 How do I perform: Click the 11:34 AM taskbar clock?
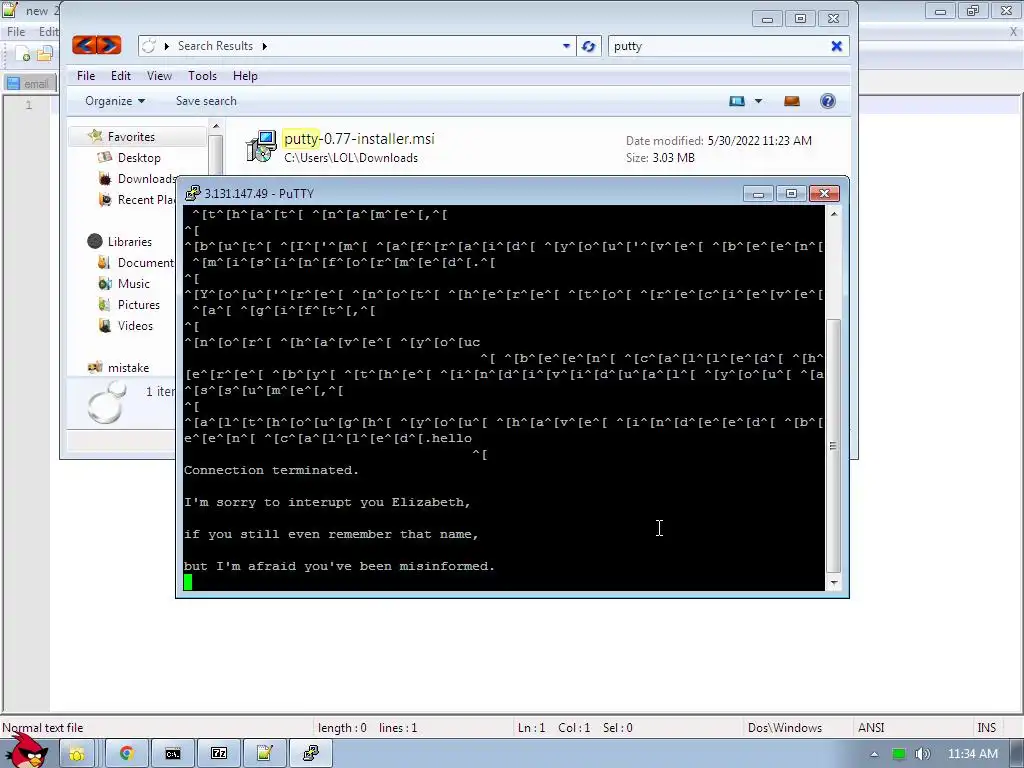pyautogui.click(x=973, y=754)
